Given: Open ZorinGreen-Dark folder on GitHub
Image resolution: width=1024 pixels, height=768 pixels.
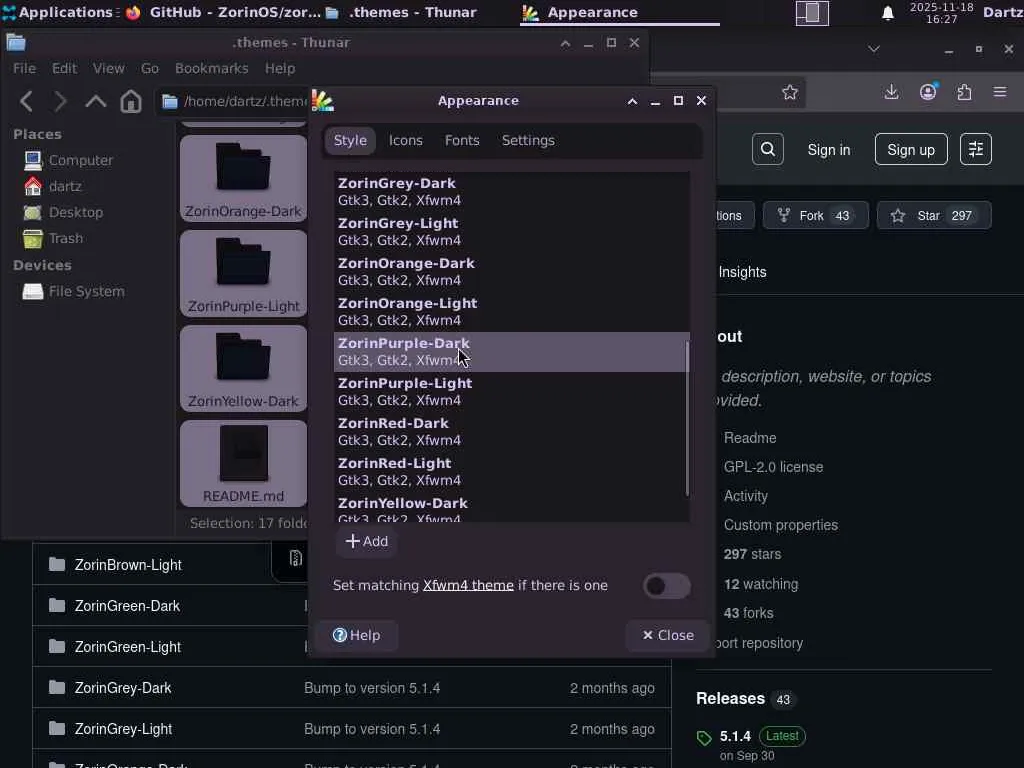Looking at the screenshot, I should tap(127, 606).
